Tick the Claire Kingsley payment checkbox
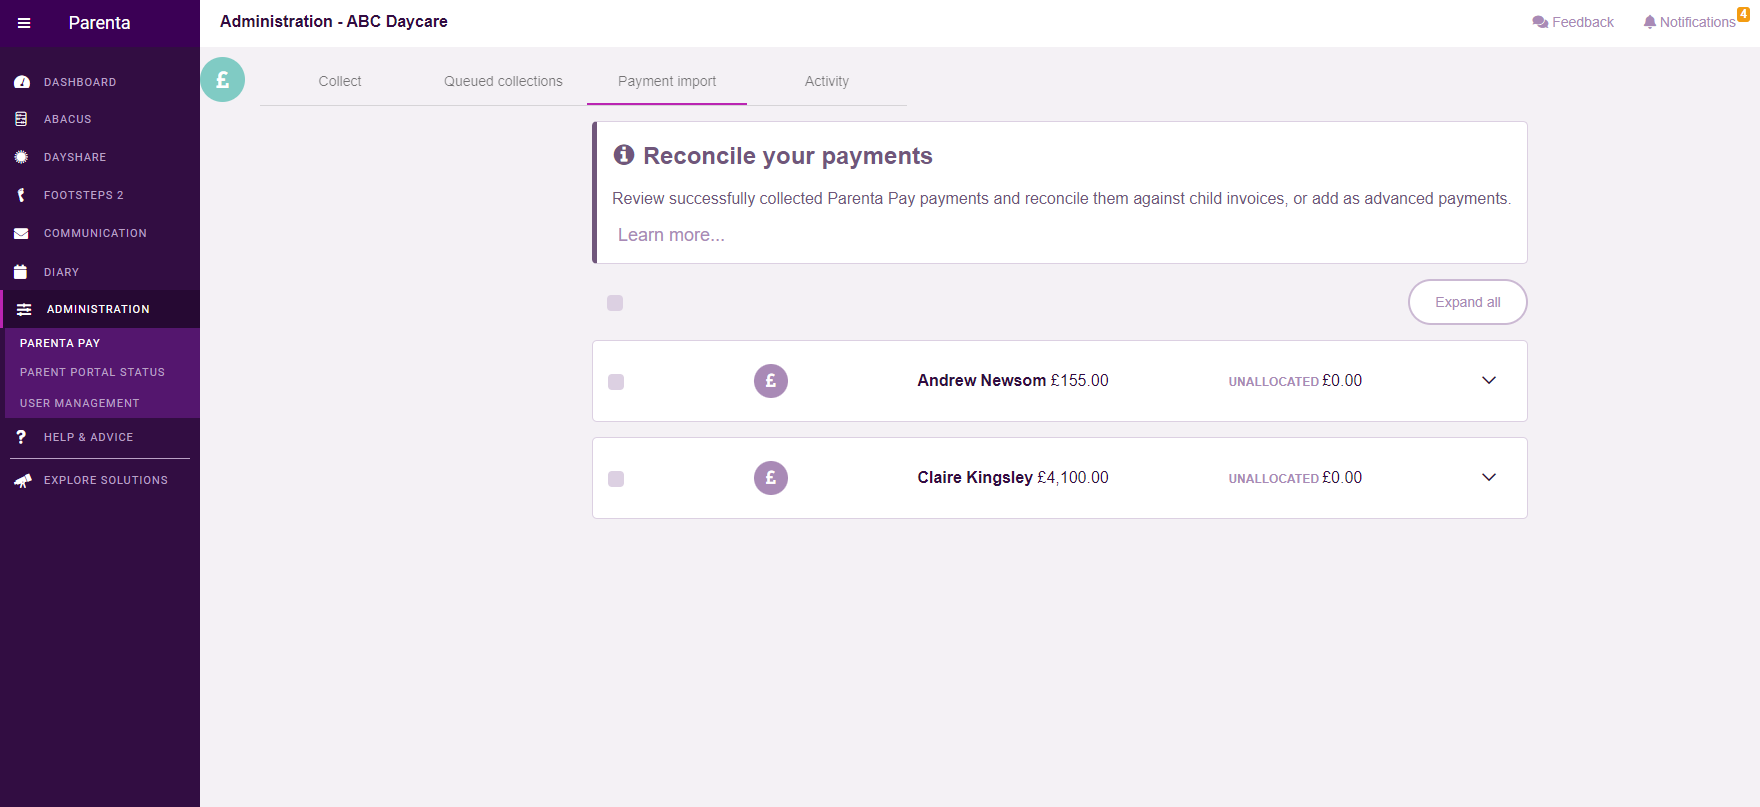Image resolution: width=1760 pixels, height=807 pixels. [x=616, y=479]
